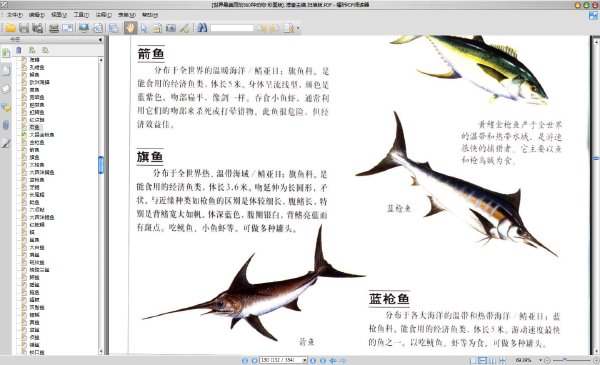The image size is (600, 365).
Task: Go to last page button
Action: click(x=323, y=360)
